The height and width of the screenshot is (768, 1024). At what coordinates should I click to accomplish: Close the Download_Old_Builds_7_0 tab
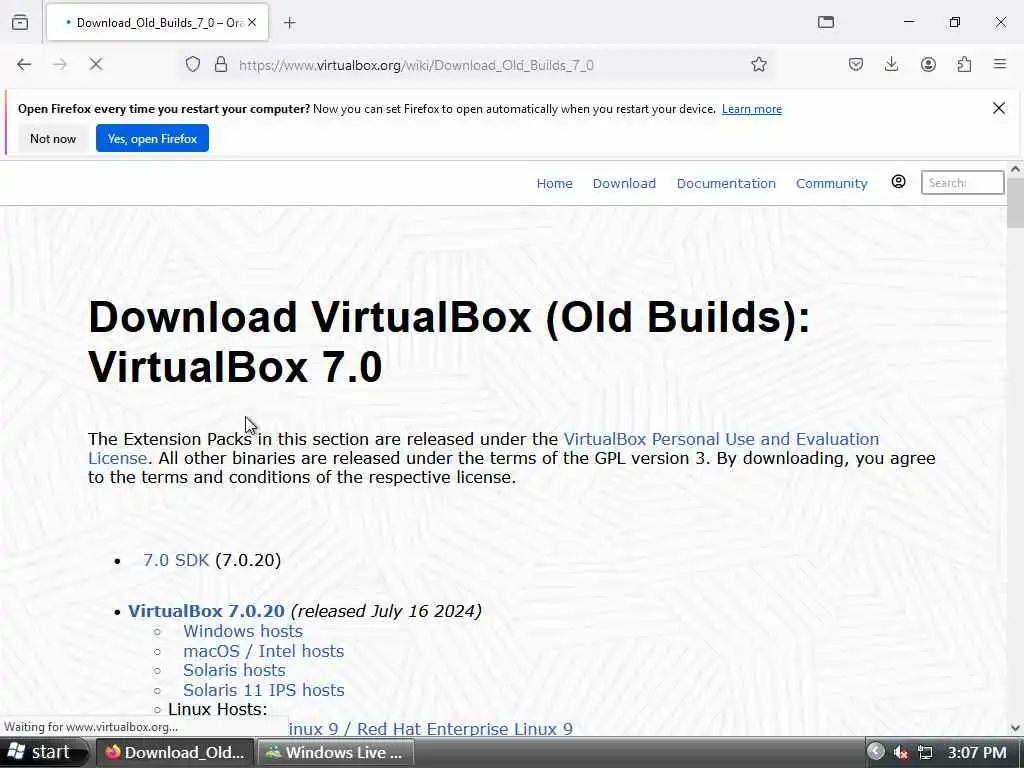tap(252, 22)
